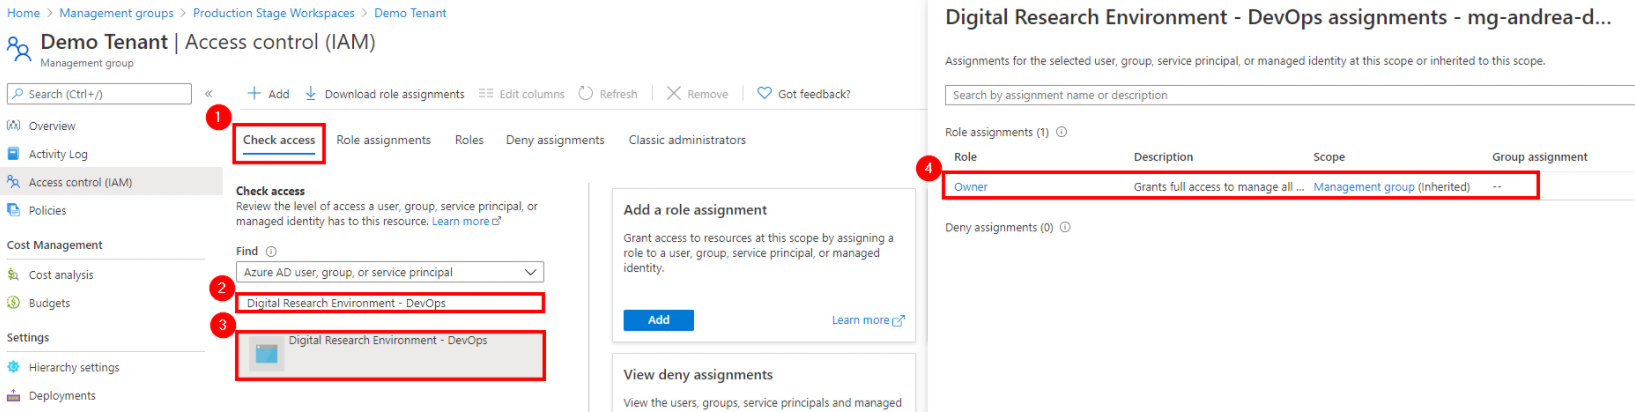
Task: Click Demo Tenant breadcrumb link
Action: pos(410,13)
